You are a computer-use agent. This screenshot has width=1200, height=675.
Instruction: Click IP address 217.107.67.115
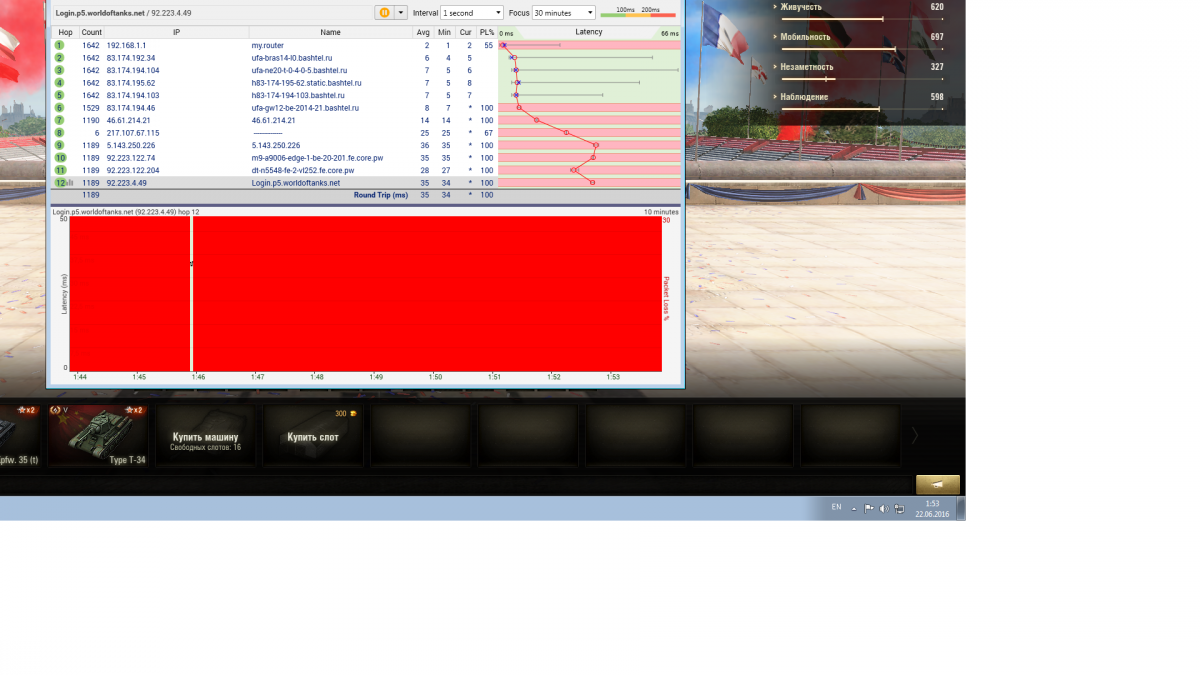[131, 133]
